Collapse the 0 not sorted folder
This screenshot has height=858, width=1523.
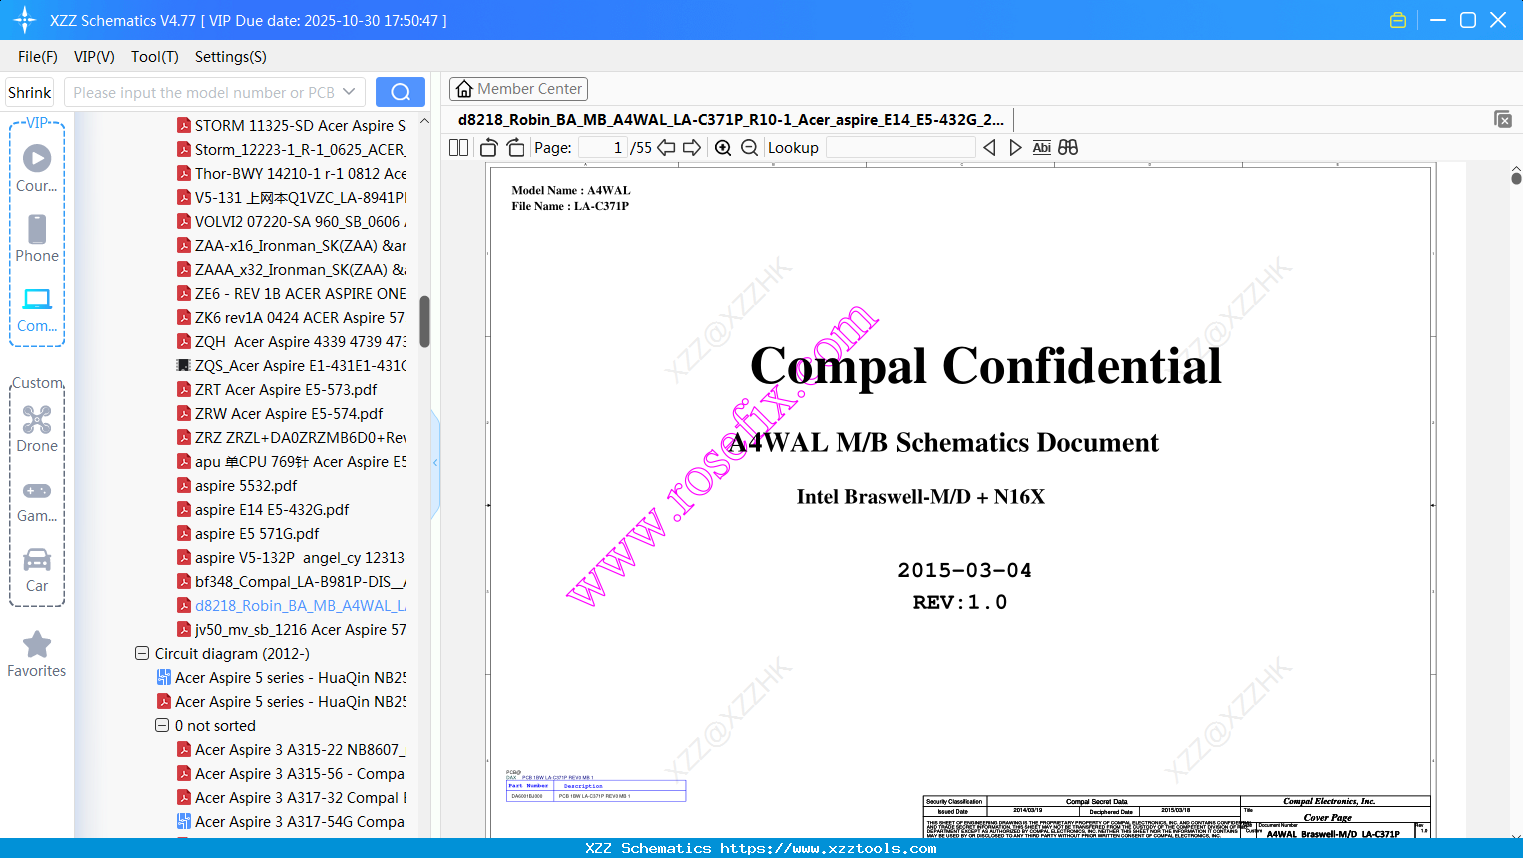(162, 726)
